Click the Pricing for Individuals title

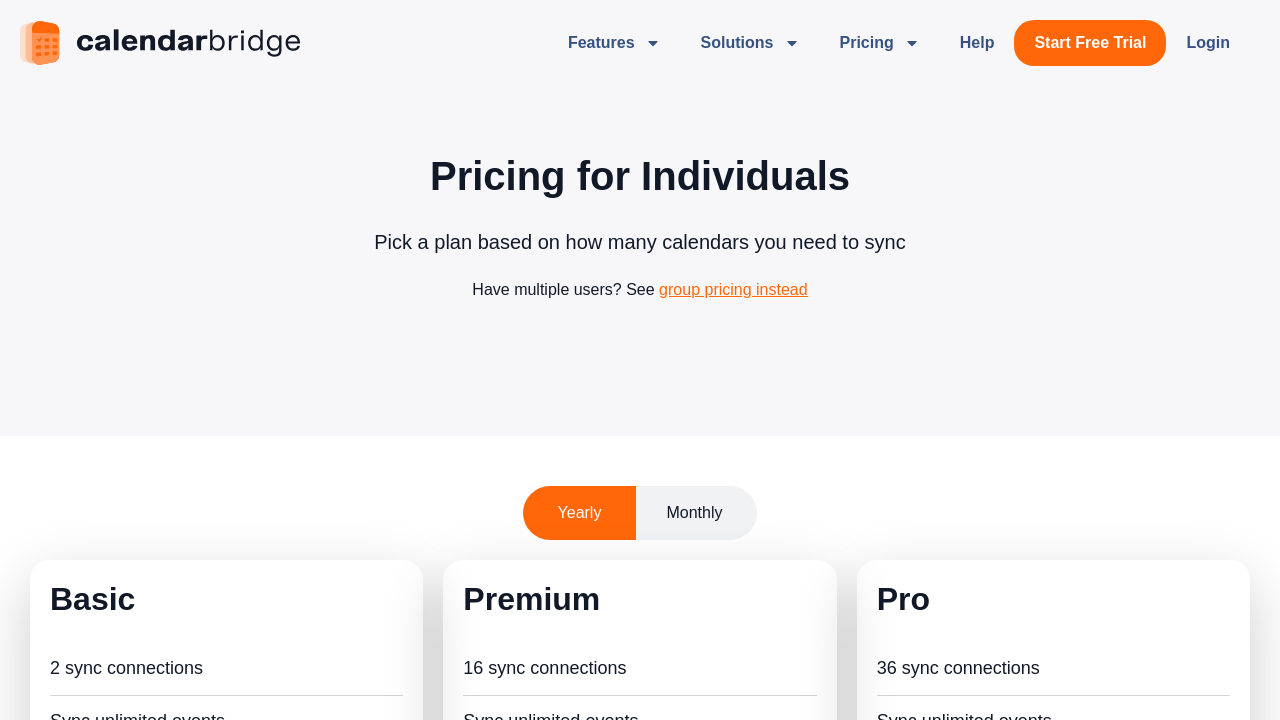coord(640,177)
